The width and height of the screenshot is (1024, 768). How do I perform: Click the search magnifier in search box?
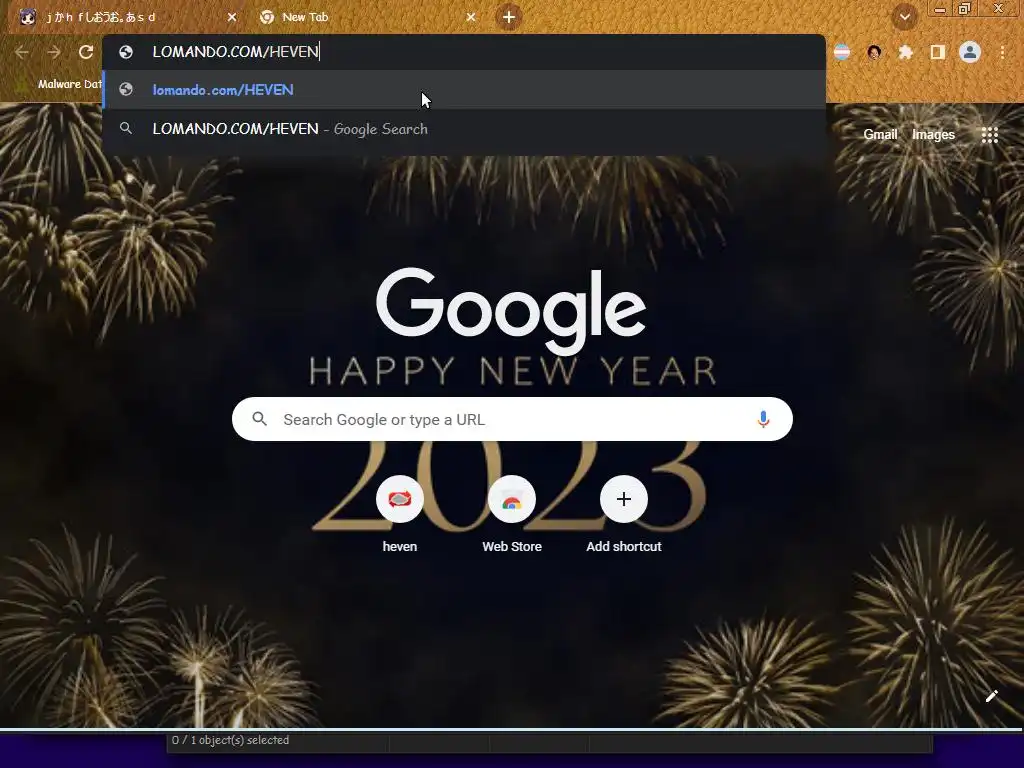259,419
